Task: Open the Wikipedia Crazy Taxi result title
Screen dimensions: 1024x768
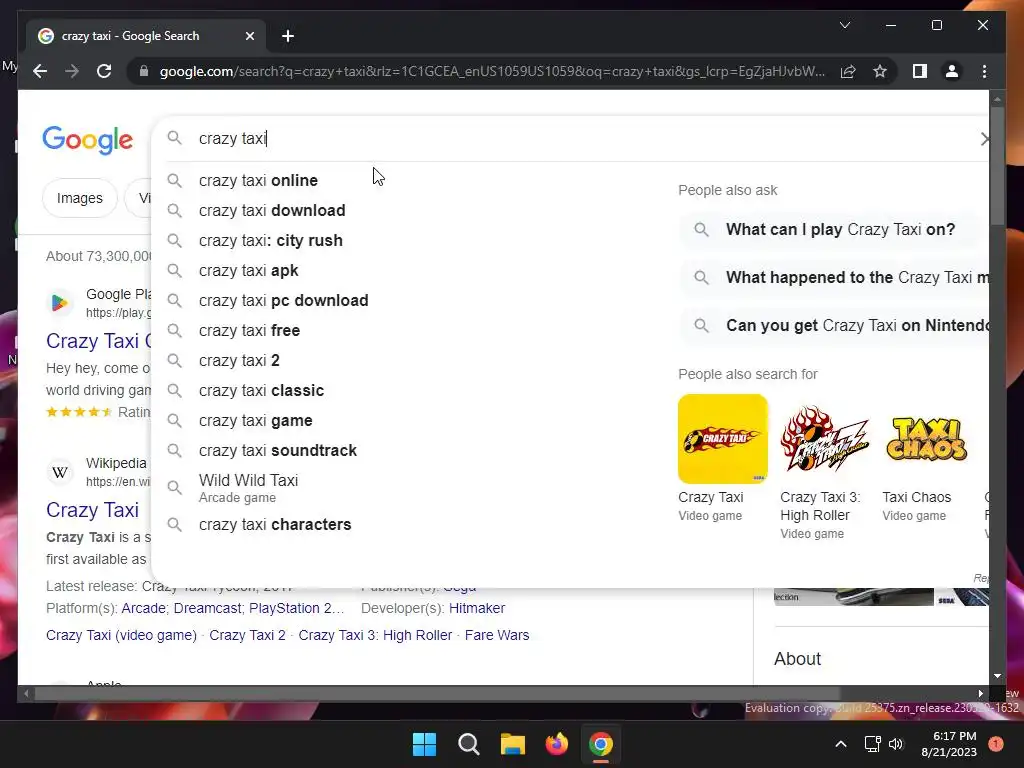Action: (92, 510)
